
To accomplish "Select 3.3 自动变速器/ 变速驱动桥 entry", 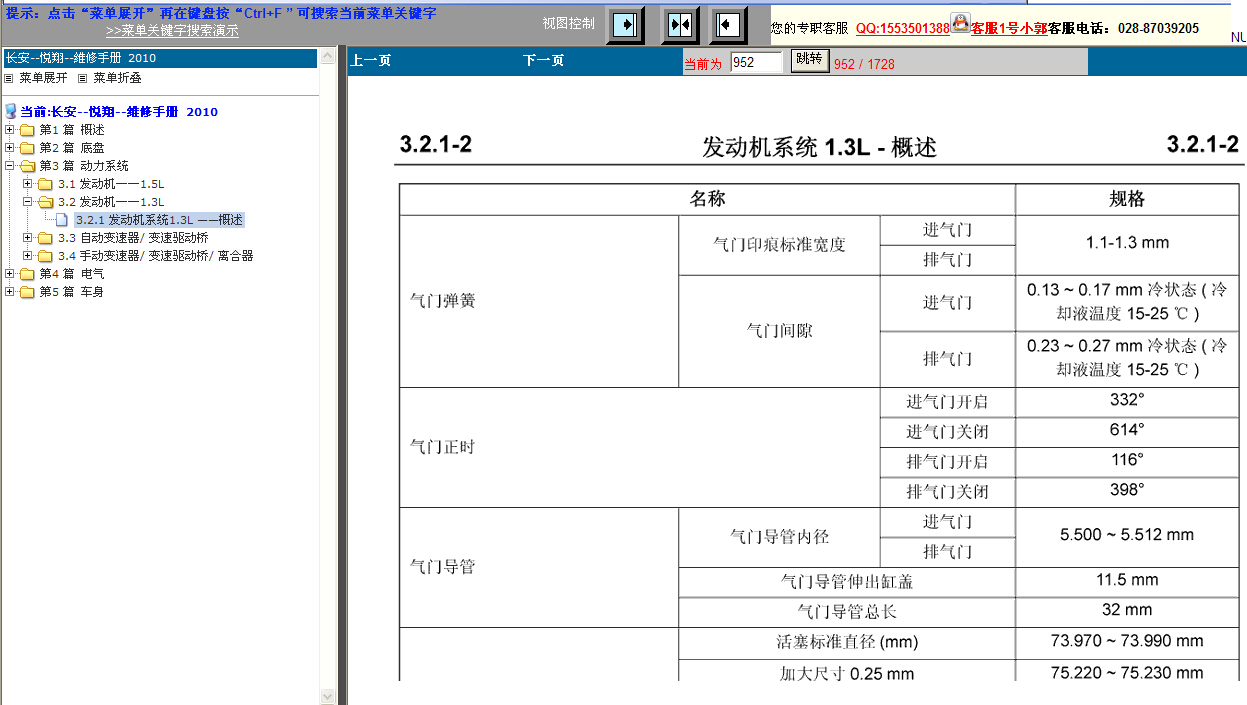I will [x=133, y=238].
